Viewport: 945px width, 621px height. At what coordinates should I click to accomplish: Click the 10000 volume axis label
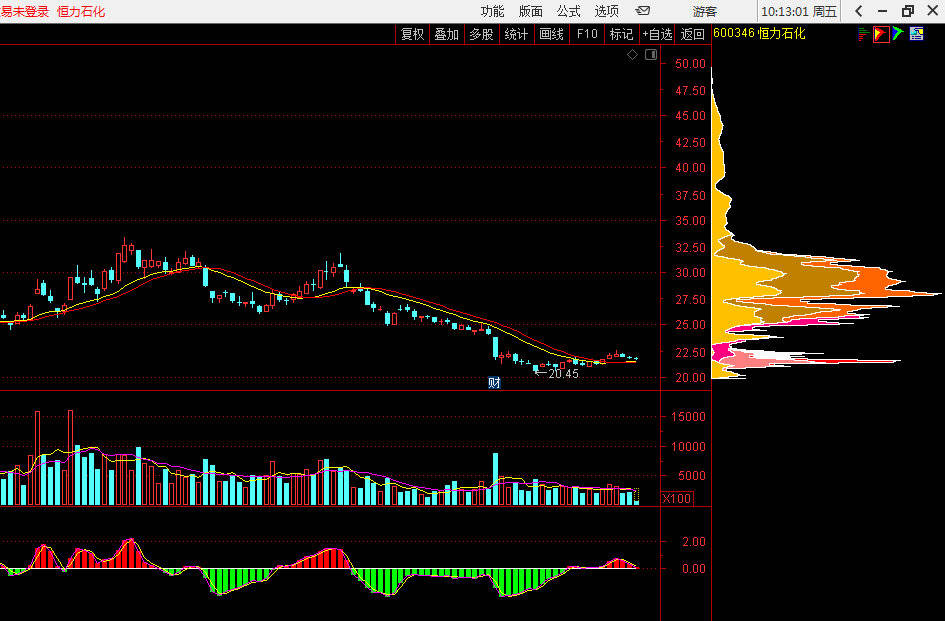[x=688, y=447]
